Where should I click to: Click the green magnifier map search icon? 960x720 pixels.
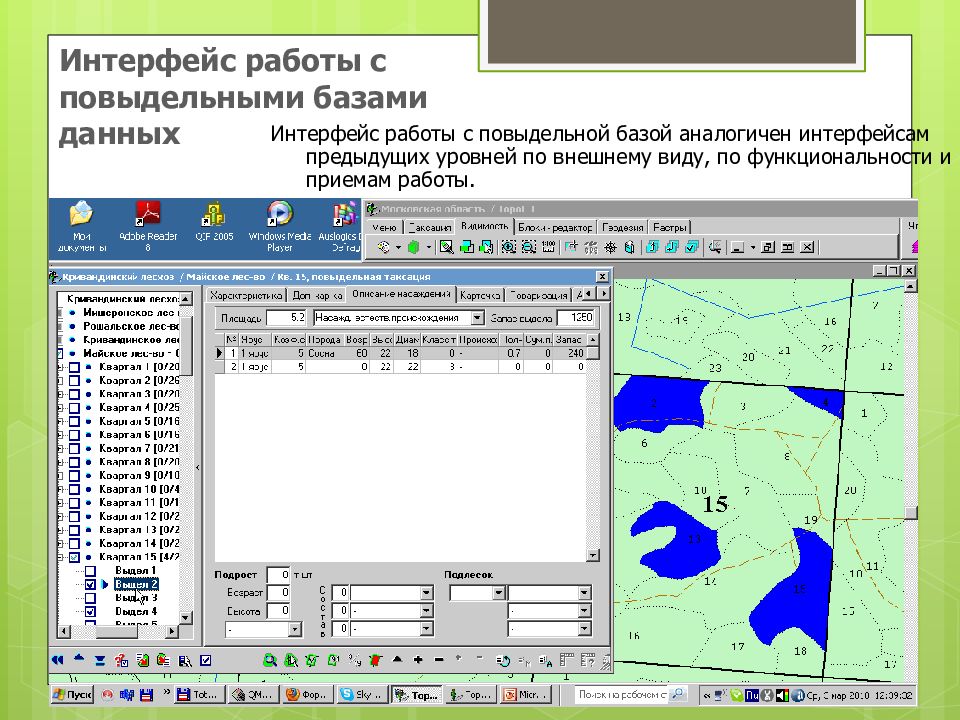point(269,660)
